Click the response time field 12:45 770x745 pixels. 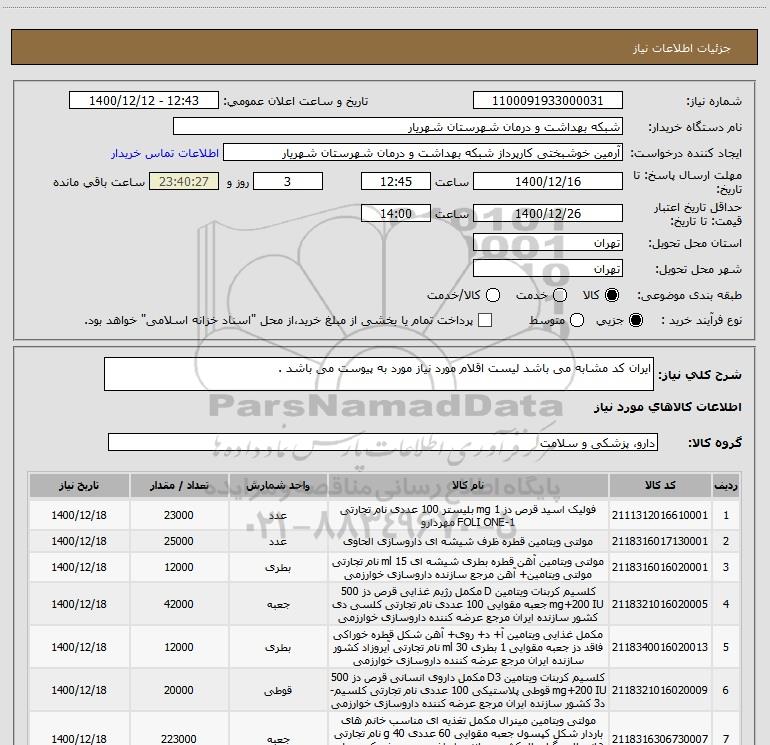(x=396, y=181)
